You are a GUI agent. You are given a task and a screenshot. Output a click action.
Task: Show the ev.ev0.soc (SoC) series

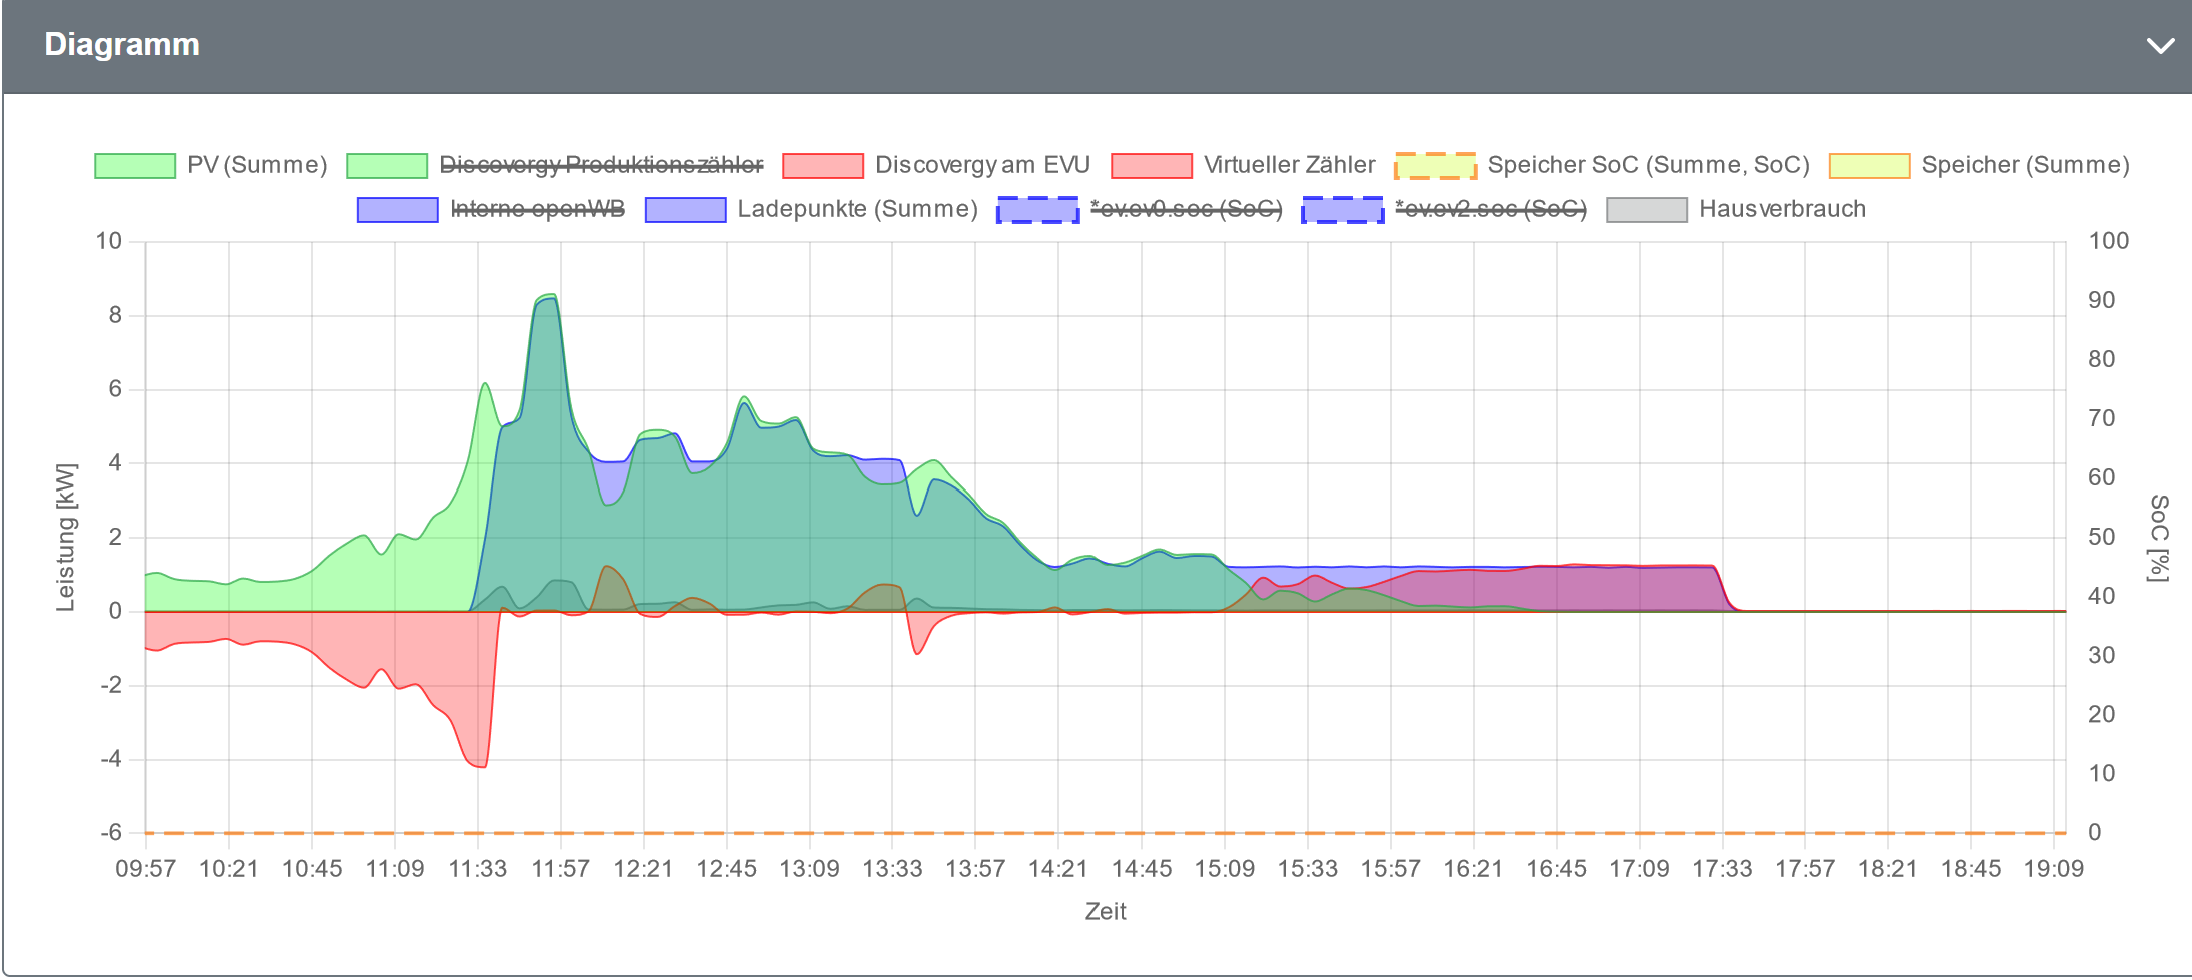click(1186, 209)
